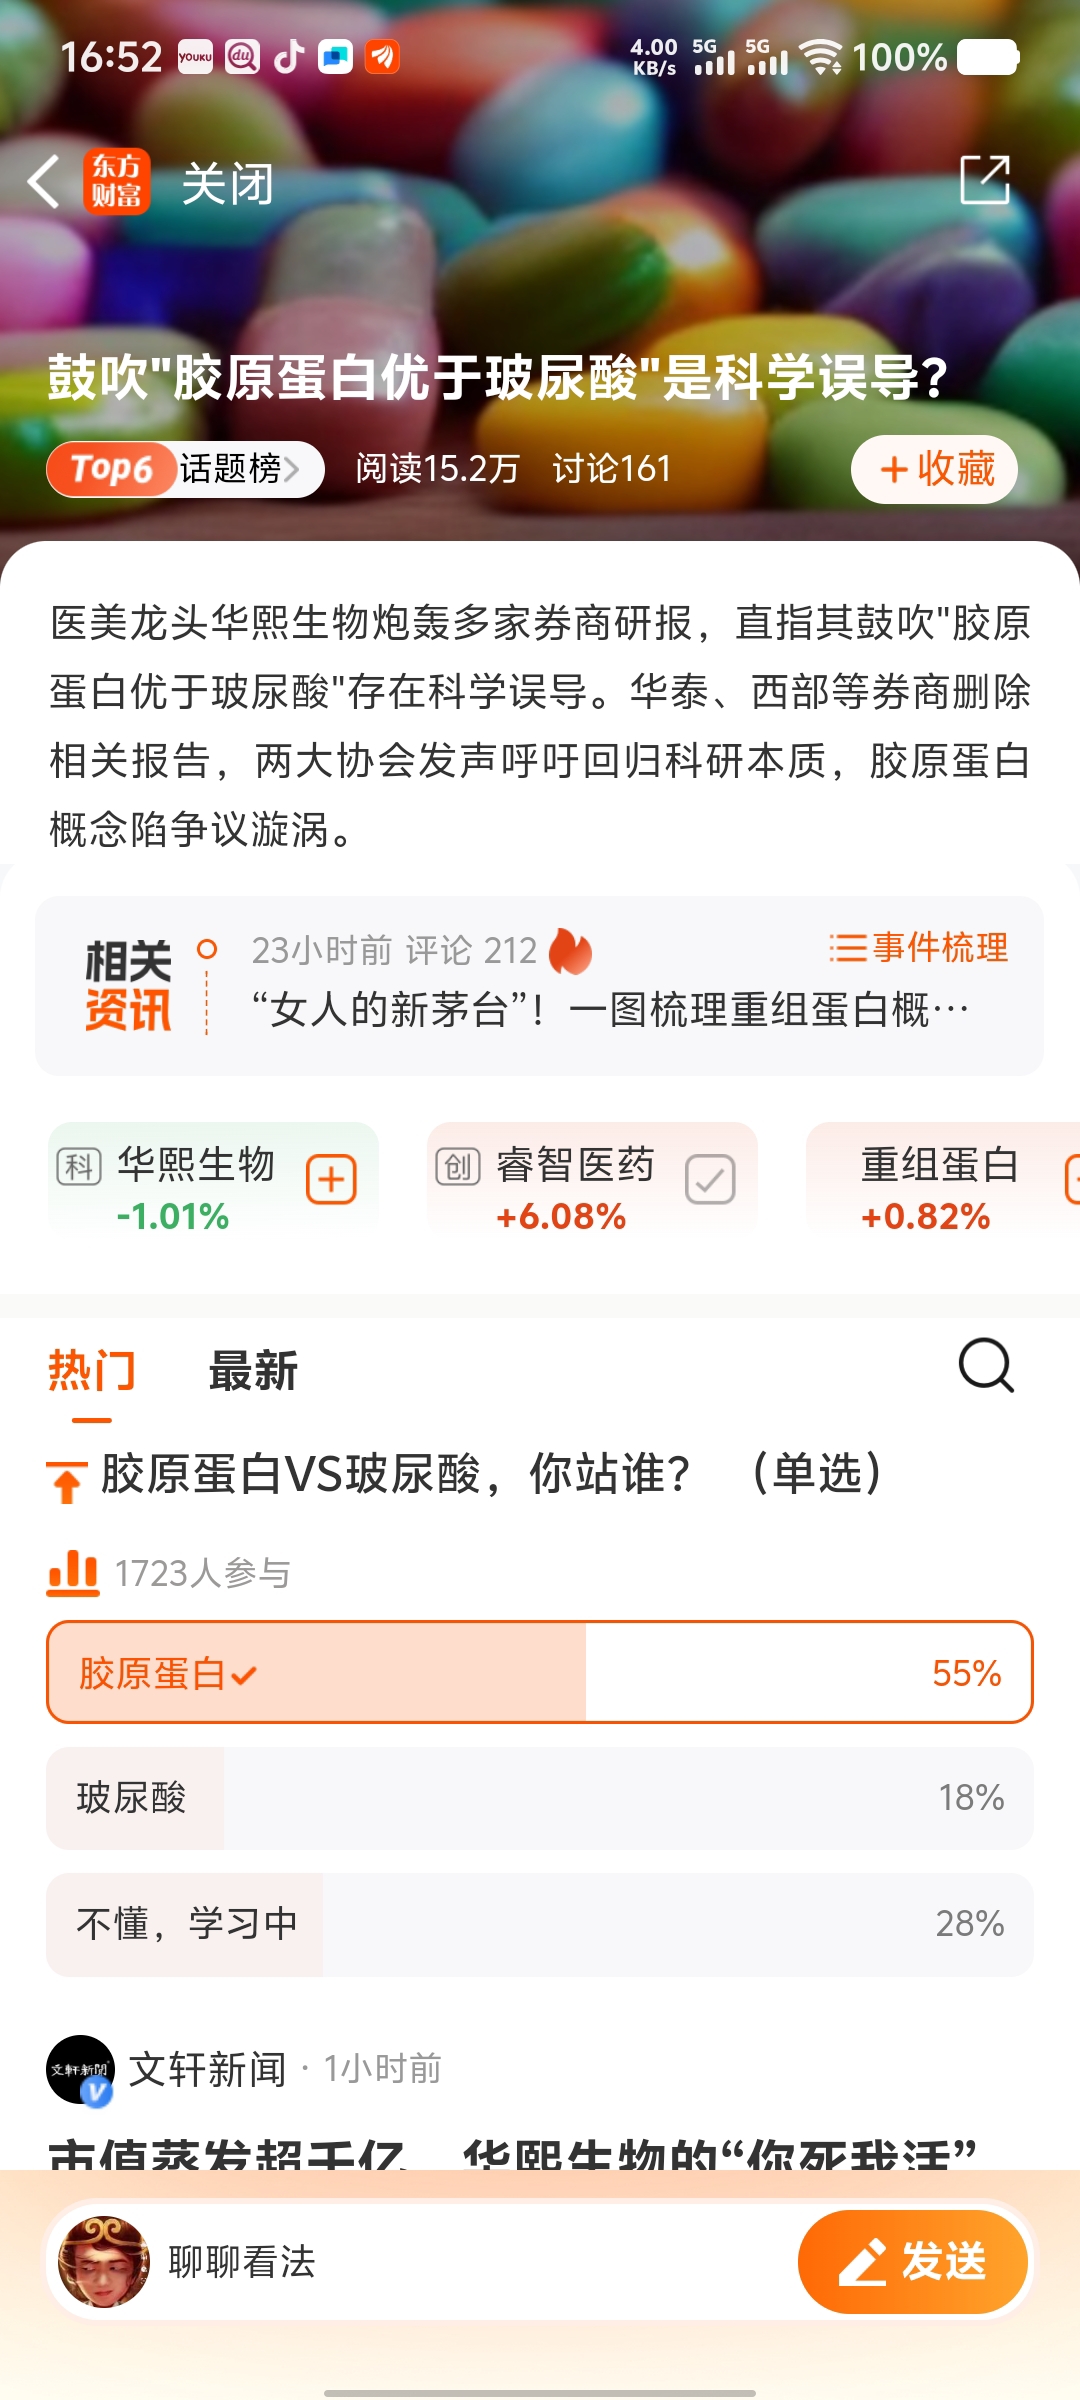Tap the back arrow icon
The image size is (1080, 2400).
(44, 182)
